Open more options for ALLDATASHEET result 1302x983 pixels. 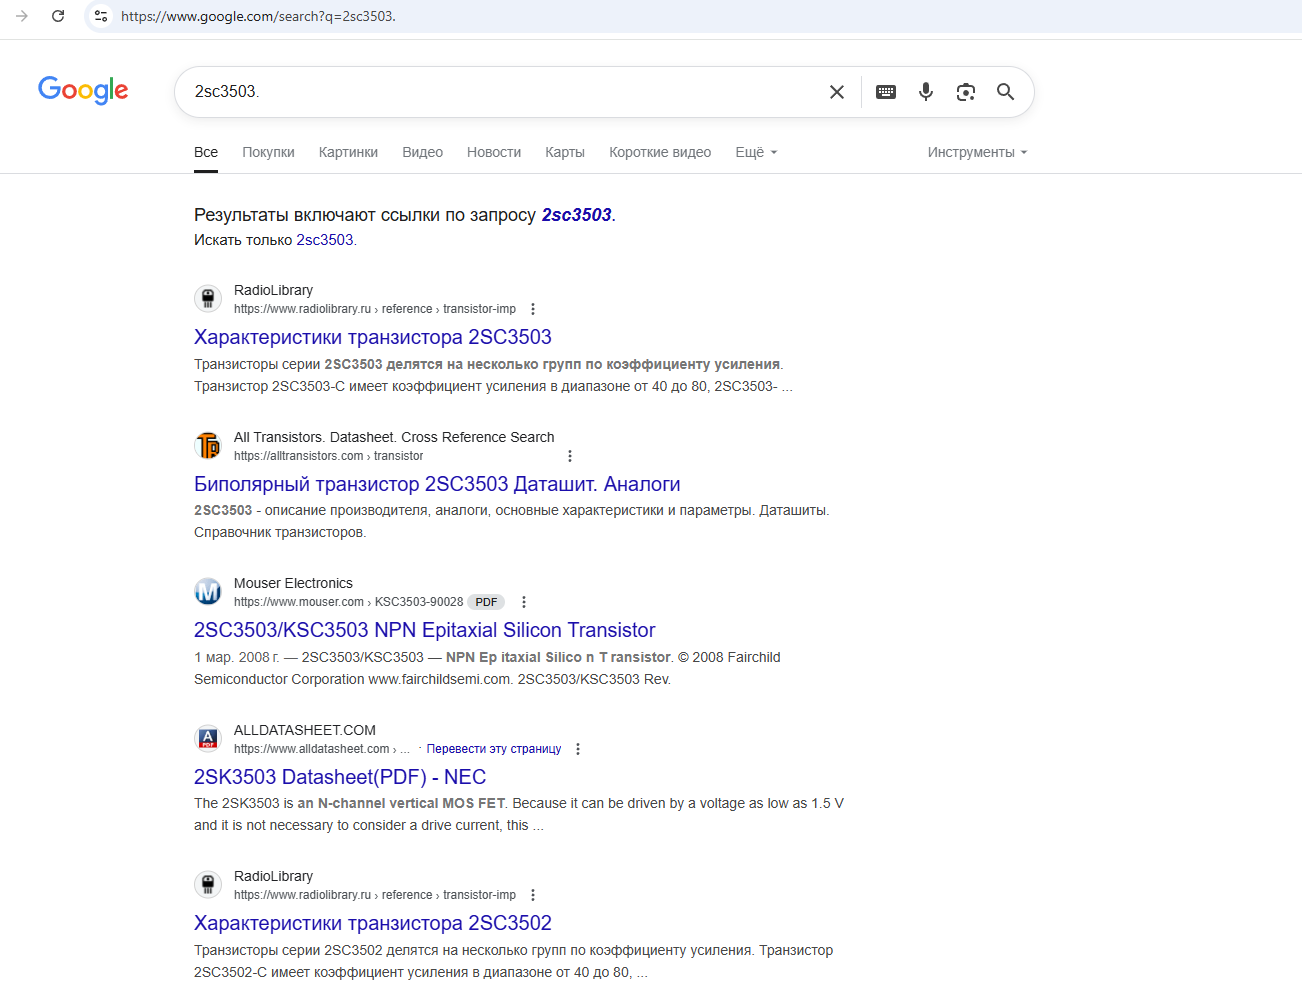click(578, 749)
